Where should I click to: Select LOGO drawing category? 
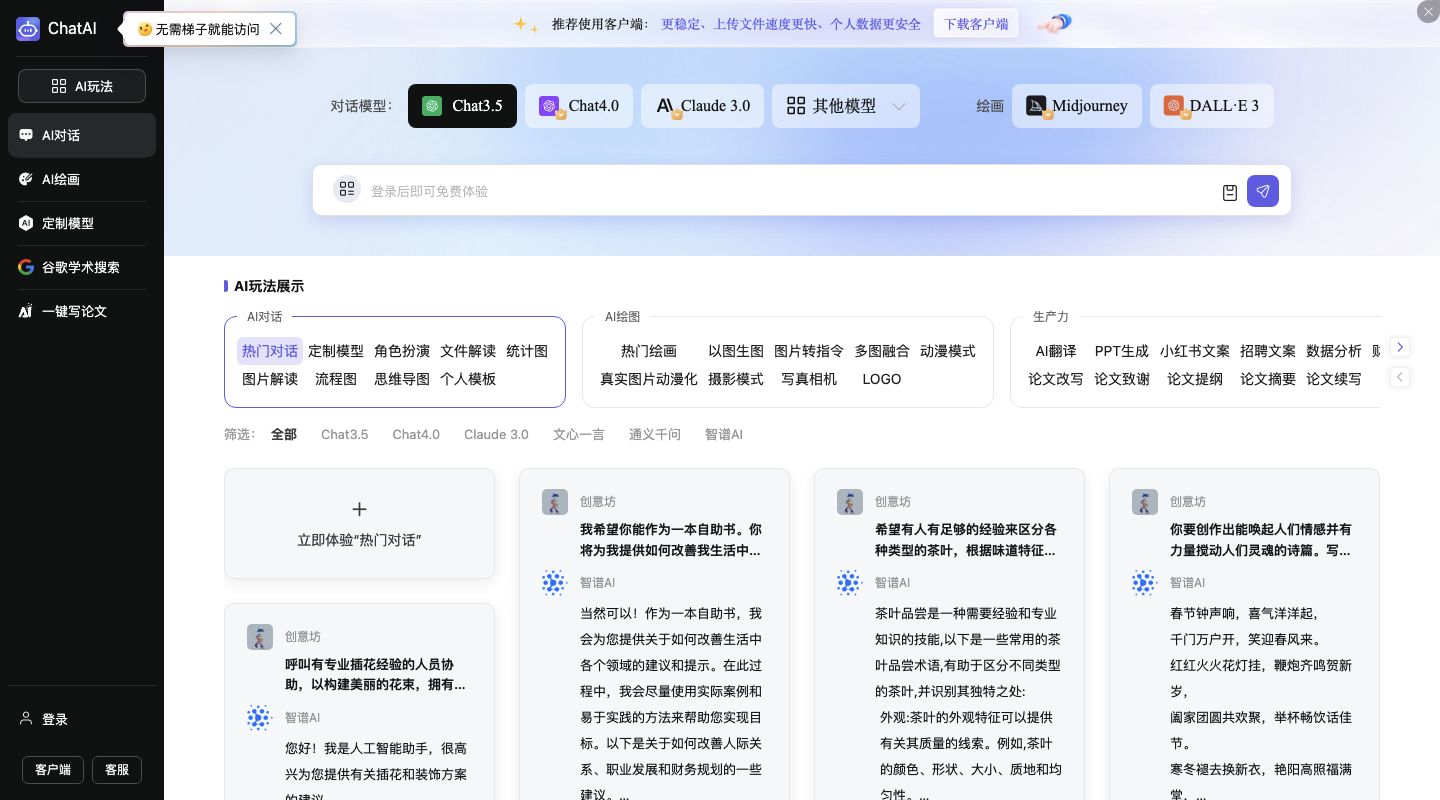coord(882,379)
